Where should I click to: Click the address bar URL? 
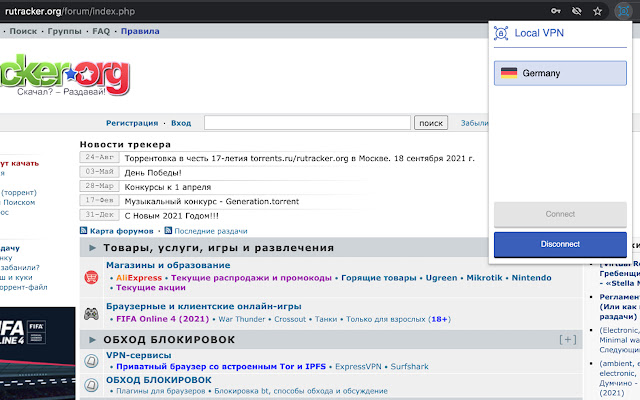(x=70, y=11)
